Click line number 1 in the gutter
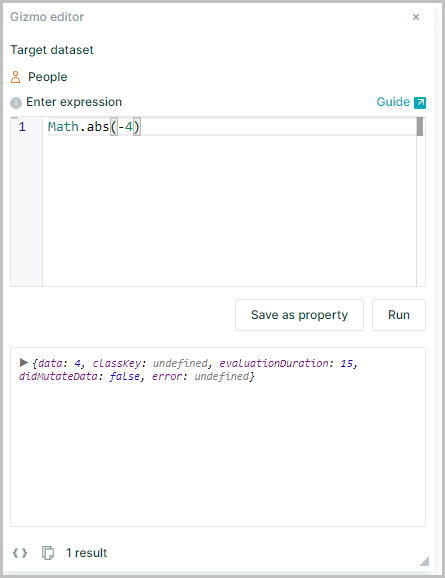 point(22,127)
